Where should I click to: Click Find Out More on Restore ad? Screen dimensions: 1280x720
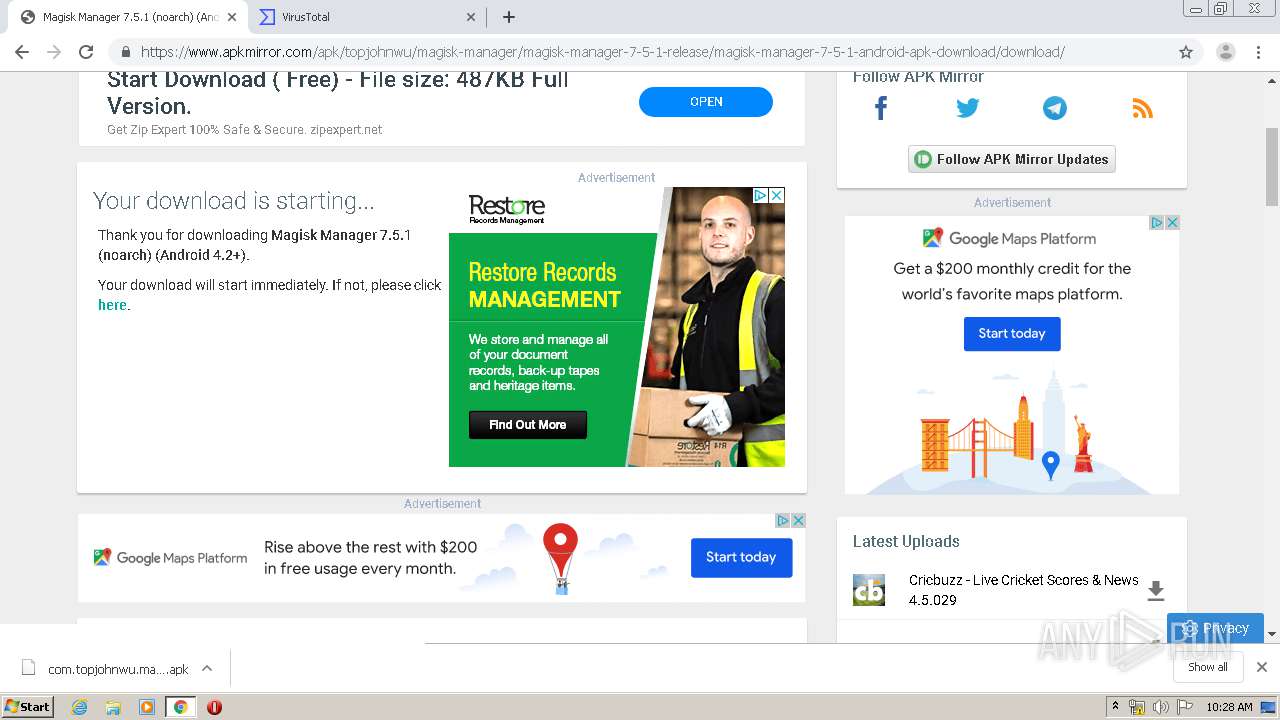point(528,425)
